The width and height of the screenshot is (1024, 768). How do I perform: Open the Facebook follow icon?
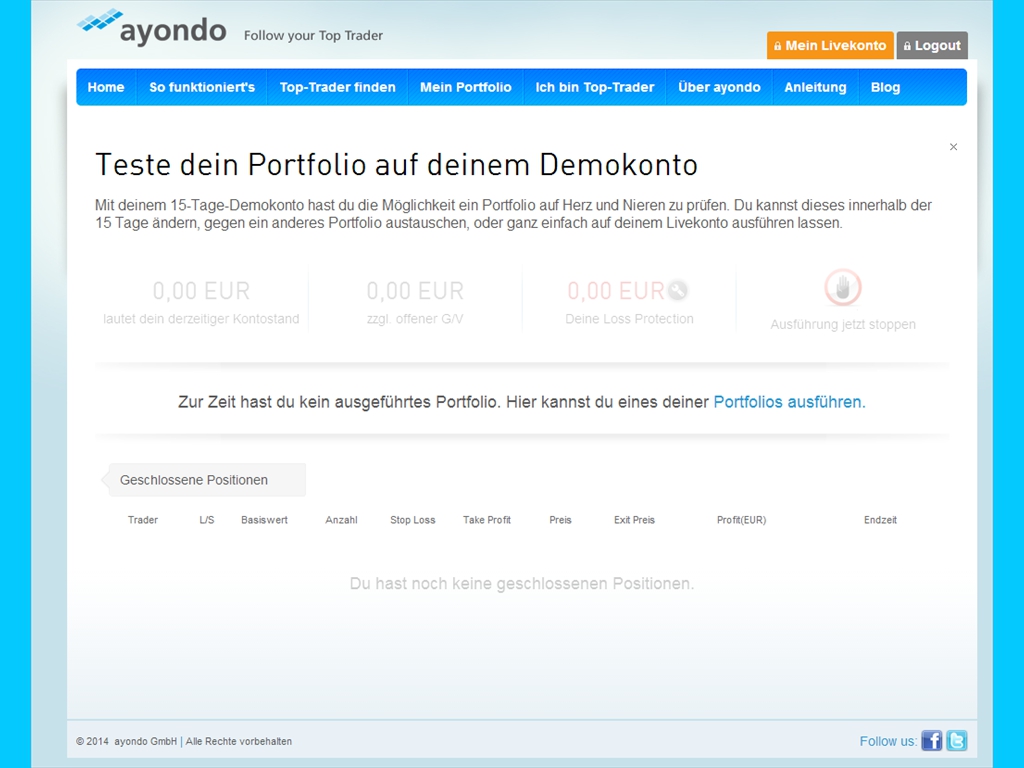point(931,741)
